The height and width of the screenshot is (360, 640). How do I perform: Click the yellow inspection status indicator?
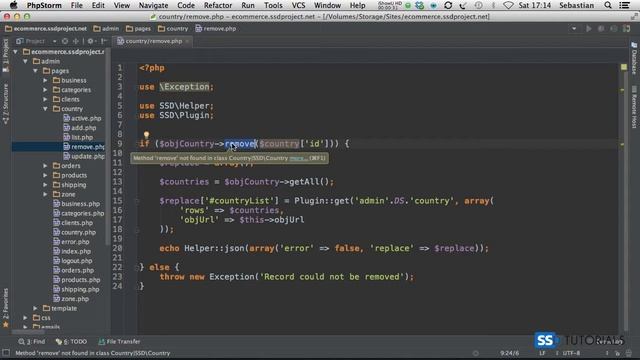coord(624,67)
